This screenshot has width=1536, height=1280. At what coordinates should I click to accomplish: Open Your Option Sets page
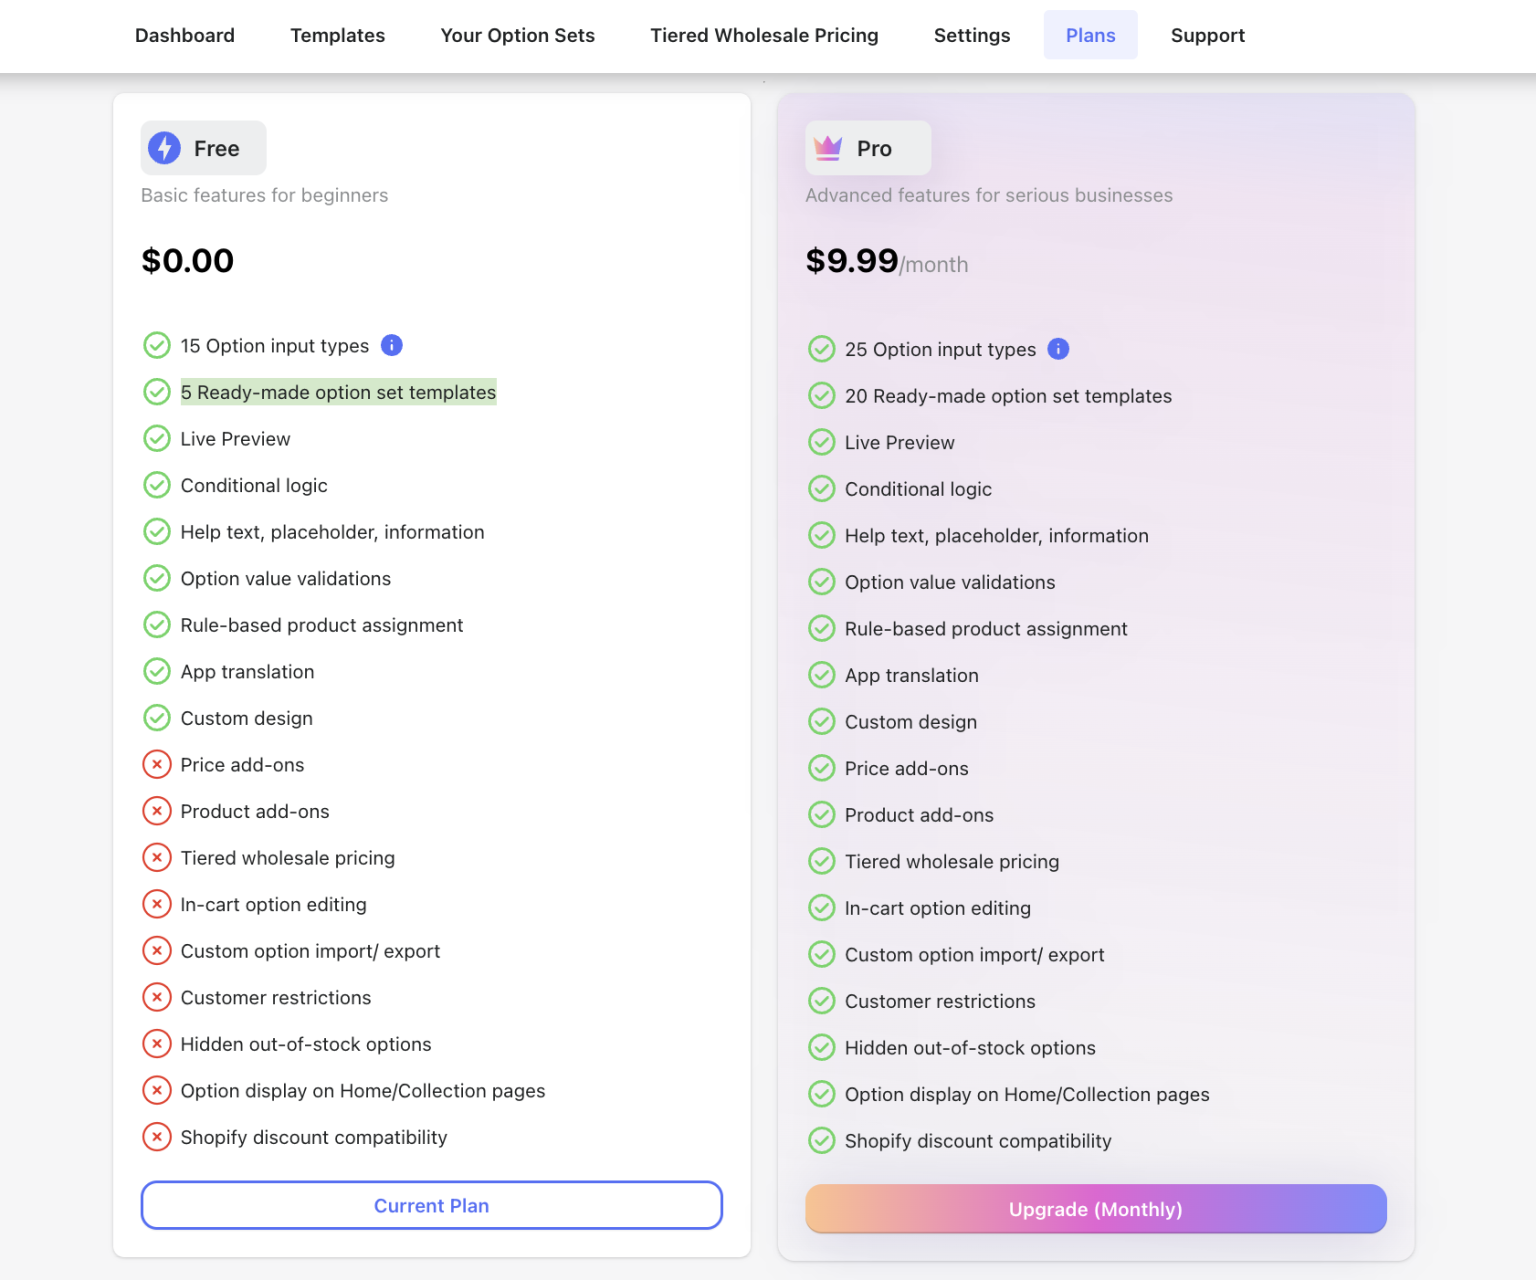pyautogui.click(x=517, y=35)
